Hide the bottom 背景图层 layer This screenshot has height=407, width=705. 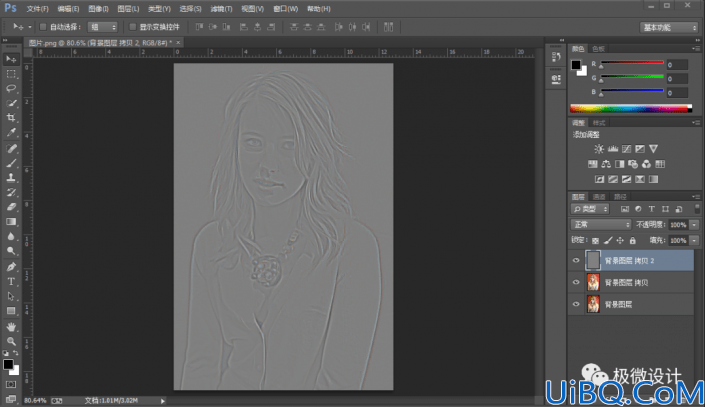tap(576, 304)
